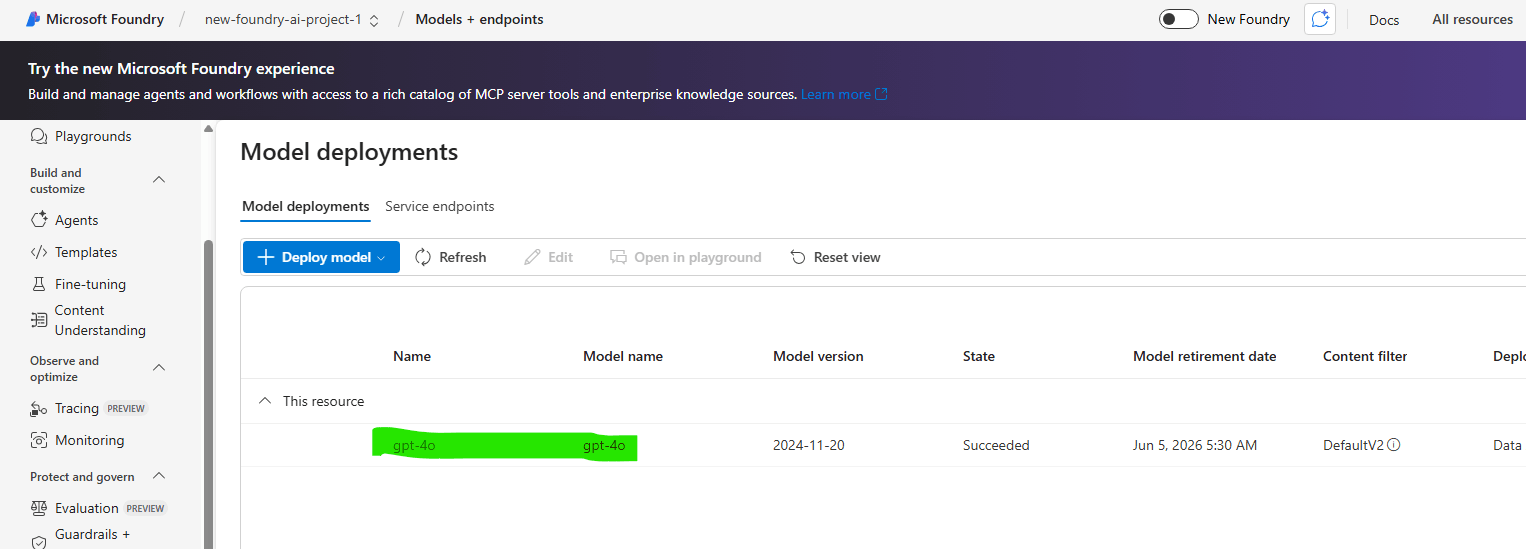The width and height of the screenshot is (1526, 549).
Task: Collapse the Observe and optimize section
Action: (159, 368)
